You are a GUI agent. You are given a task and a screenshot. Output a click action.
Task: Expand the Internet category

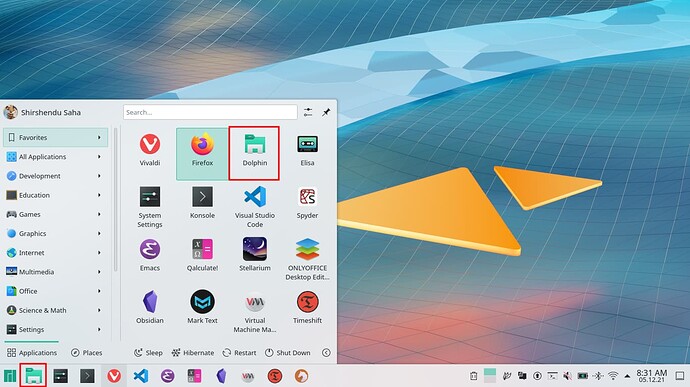(55, 253)
